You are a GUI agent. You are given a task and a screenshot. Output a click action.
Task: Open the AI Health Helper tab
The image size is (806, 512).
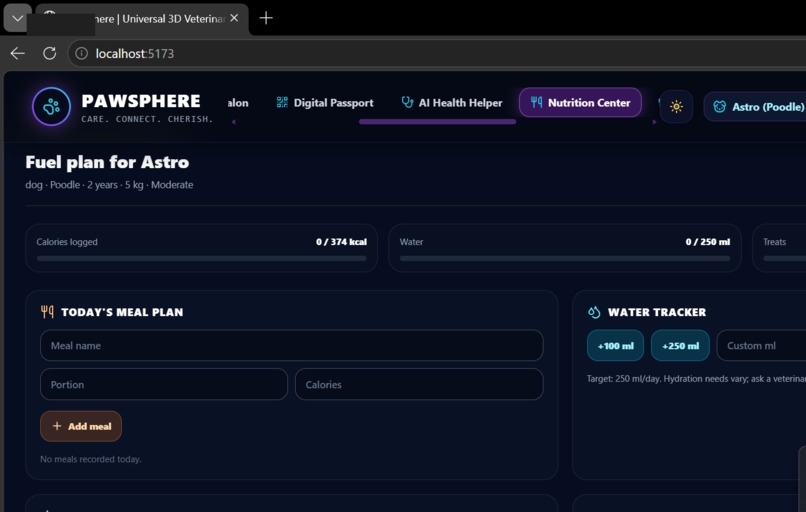[x=452, y=103]
